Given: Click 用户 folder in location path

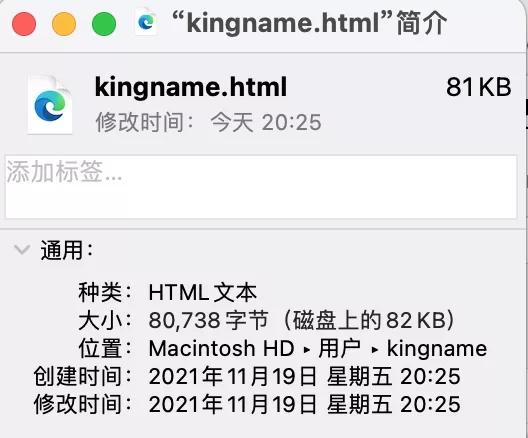Looking at the screenshot, I should (340, 348).
